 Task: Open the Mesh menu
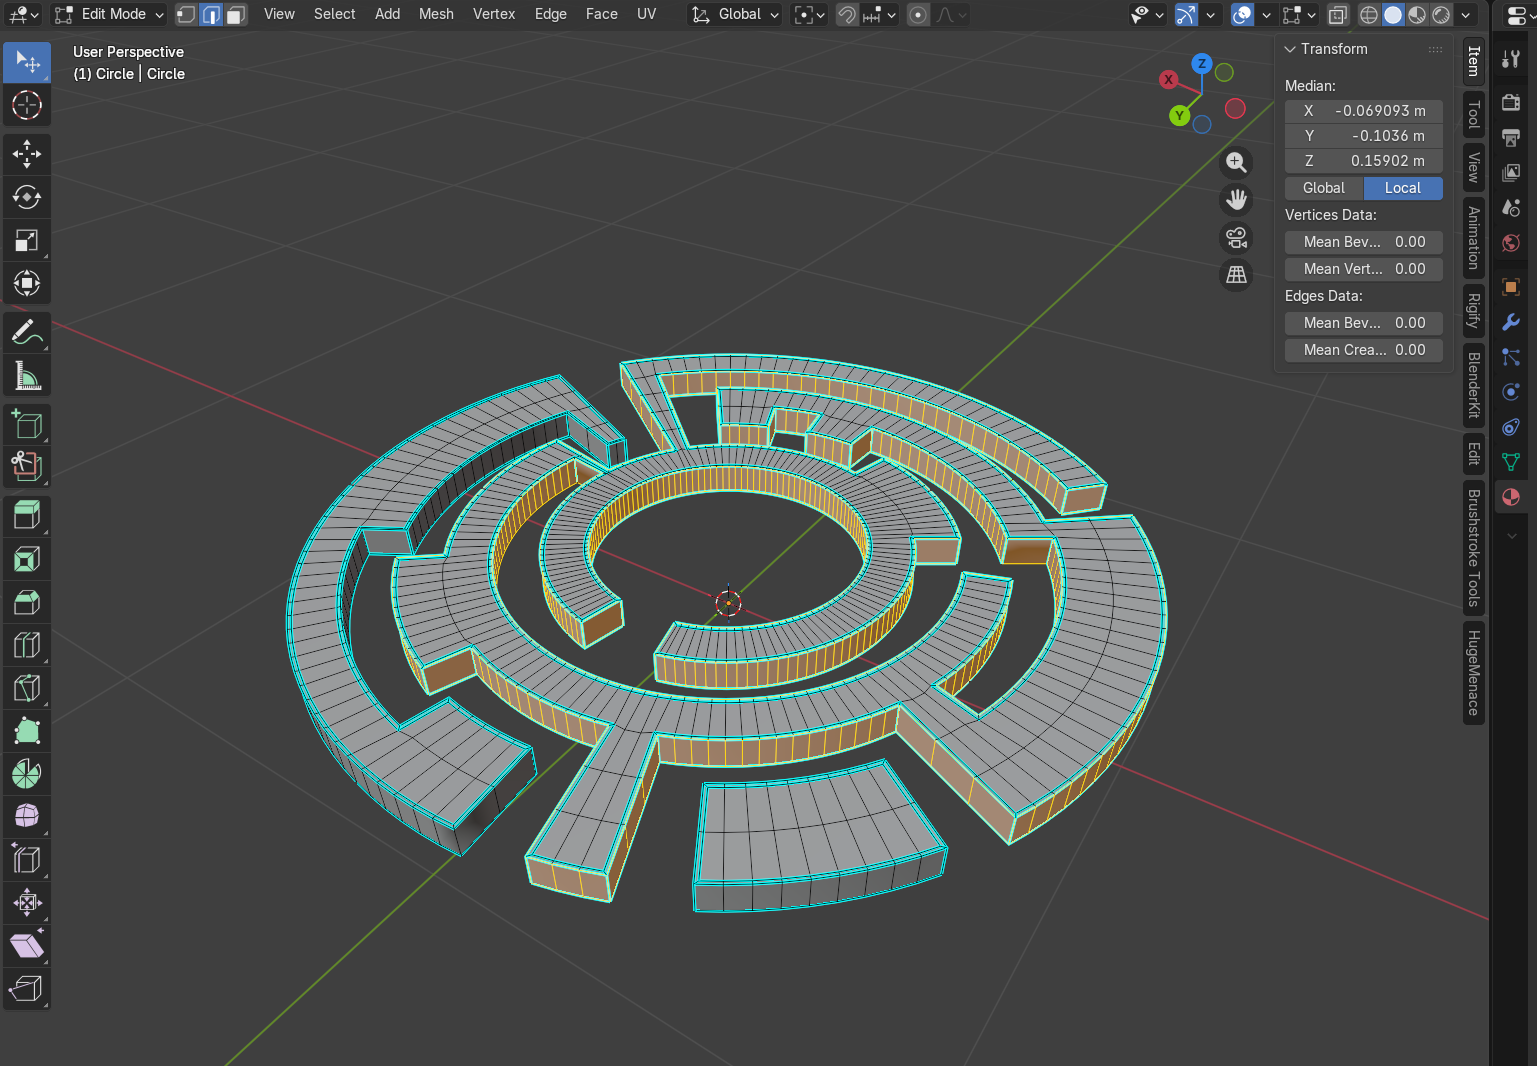pyautogui.click(x=436, y=14)
